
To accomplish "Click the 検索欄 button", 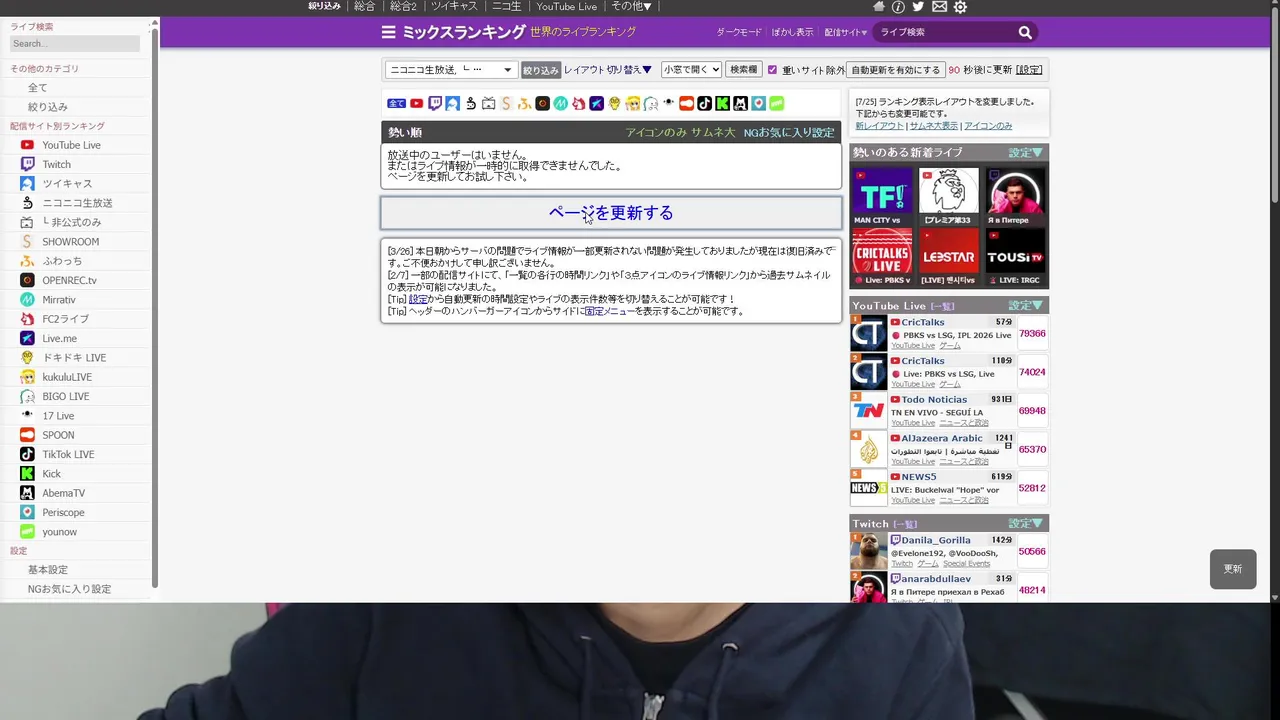I will coord(744,70).
